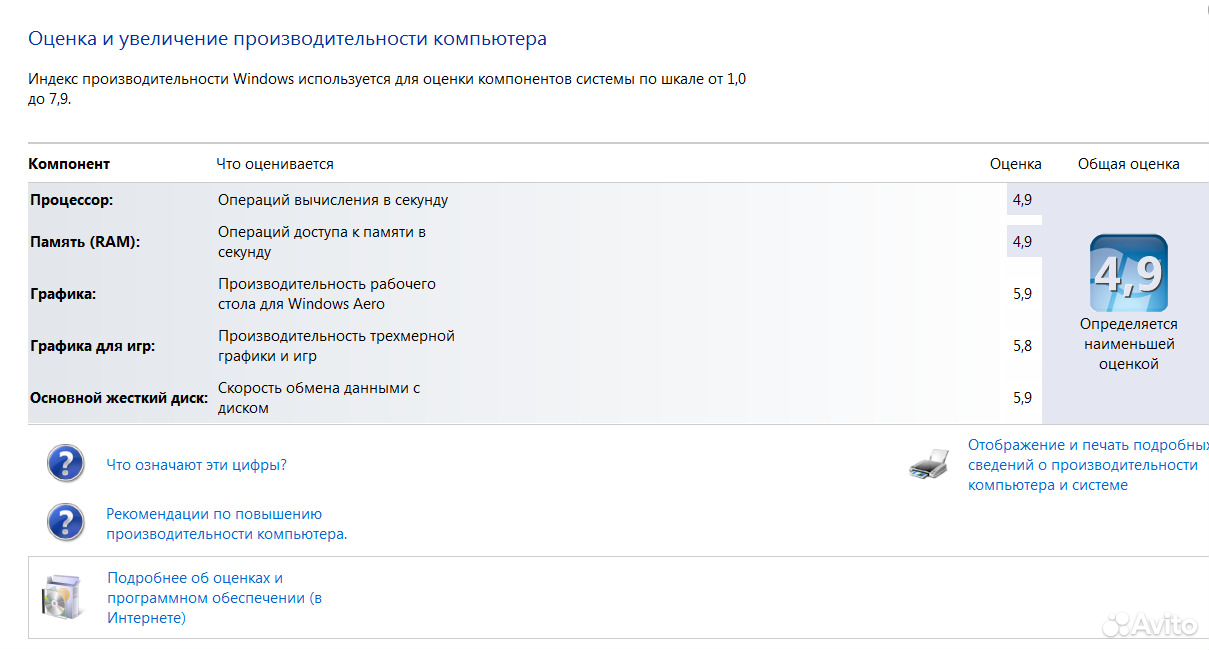Image resolution: width=1209 pixels, height=650 pixels.
Task: Click the help icon beside "Что означают эти цифры?"
Action: pos(66,464)
